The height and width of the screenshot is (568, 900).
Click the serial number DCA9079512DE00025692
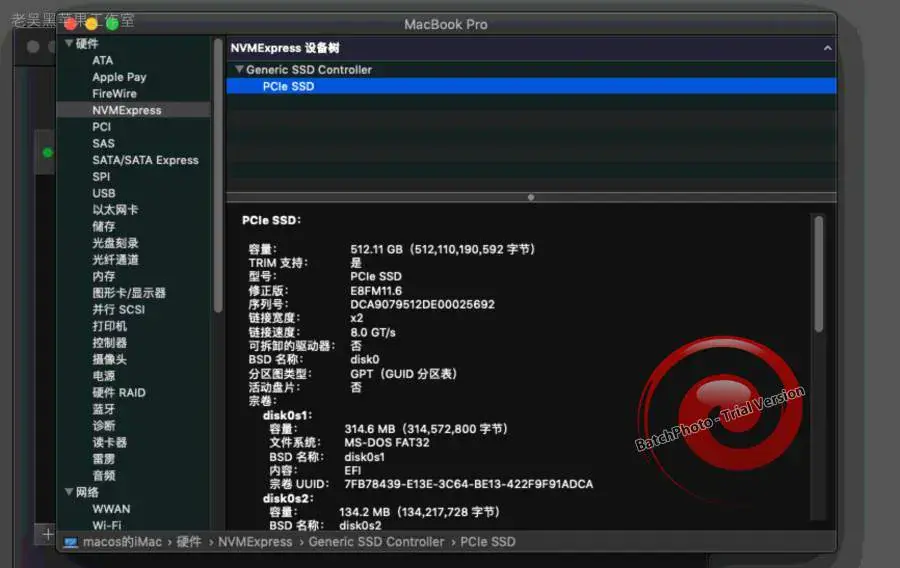[x=422, y=305]
